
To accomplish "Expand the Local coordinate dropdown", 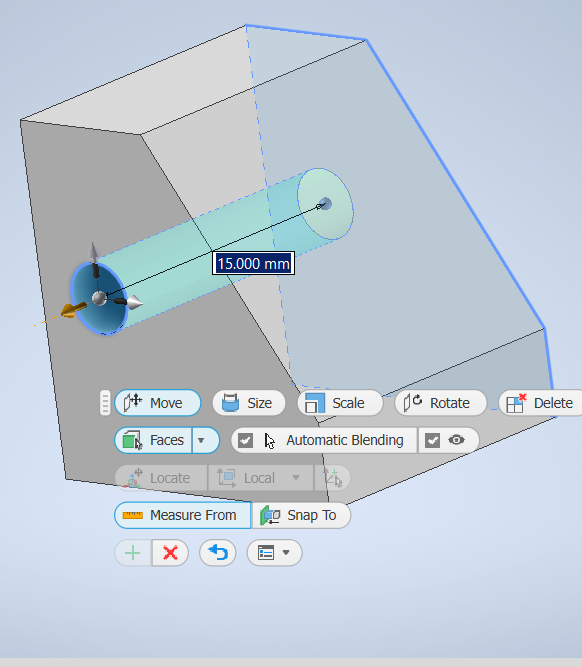I will point(296,478).
